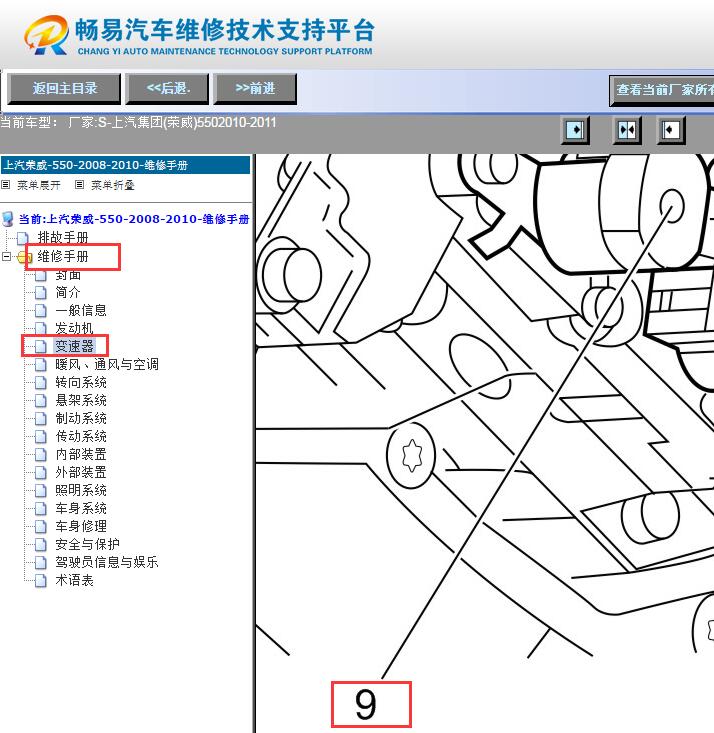Open 变速器 section
Screen dimensions: 714x733
[x=74, y=346]
